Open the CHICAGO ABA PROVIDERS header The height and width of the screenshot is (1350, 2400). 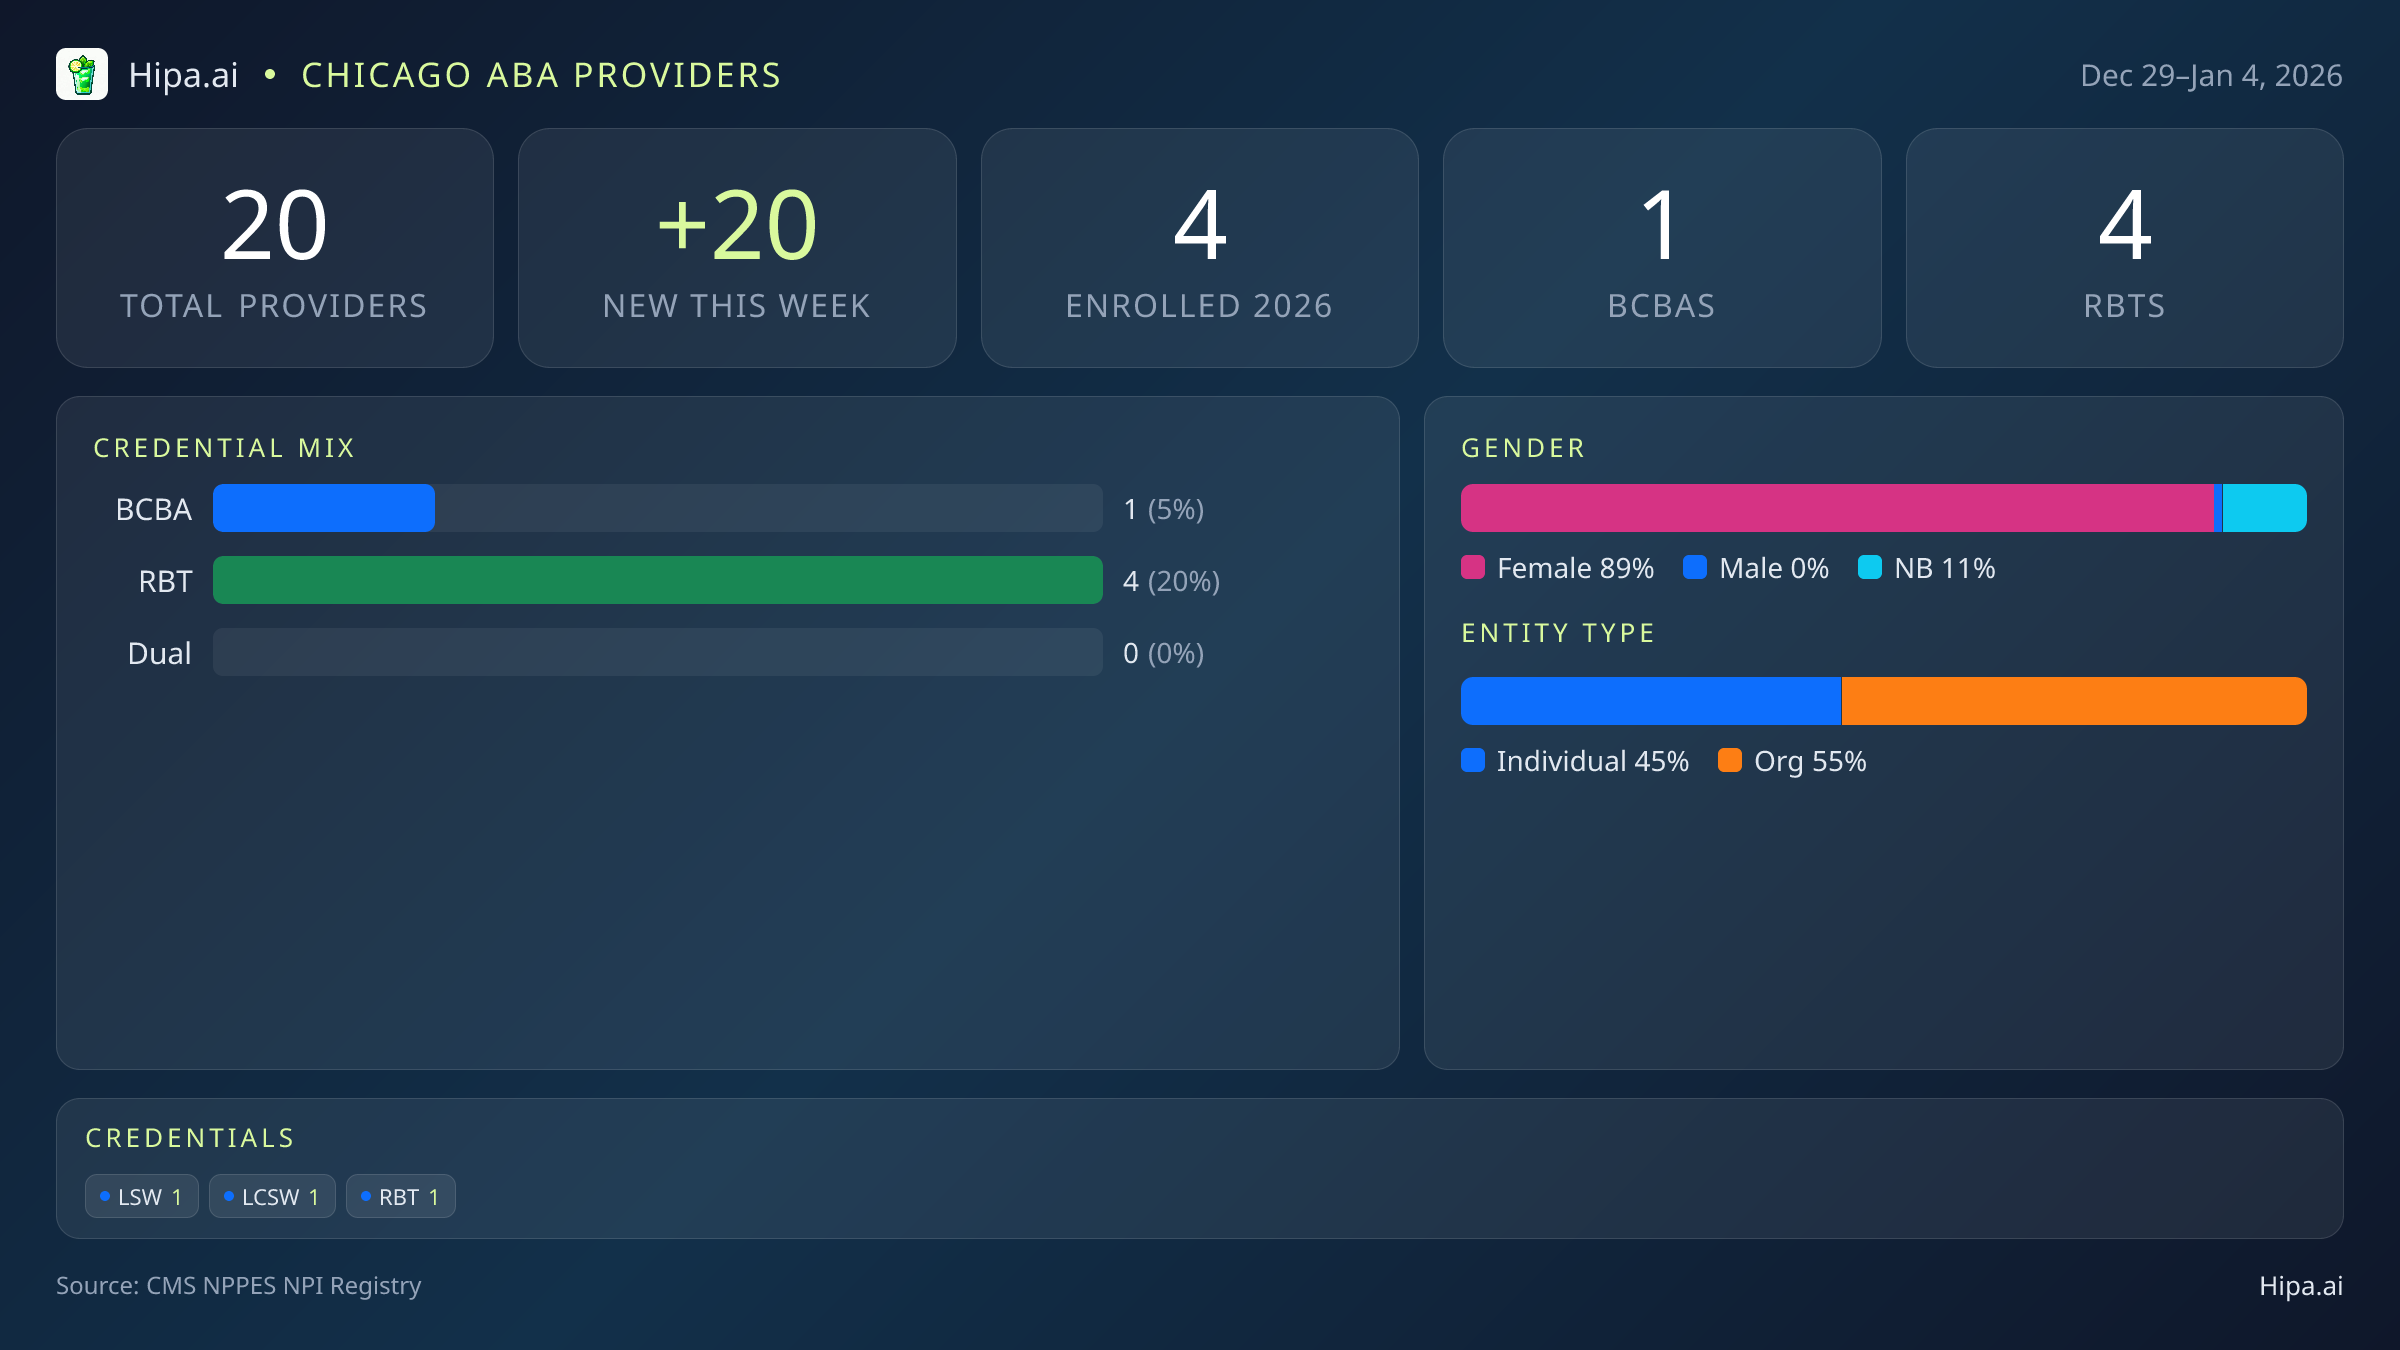click(x=541, y=75)
